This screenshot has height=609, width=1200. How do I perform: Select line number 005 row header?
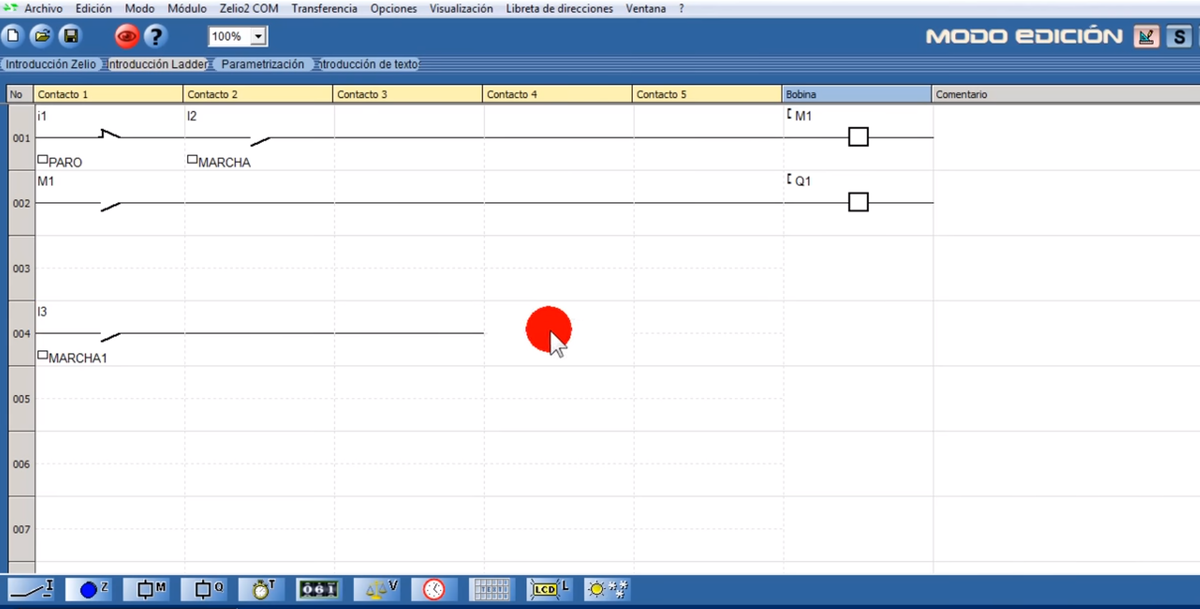pyautogui.click(x=21, y=399)
